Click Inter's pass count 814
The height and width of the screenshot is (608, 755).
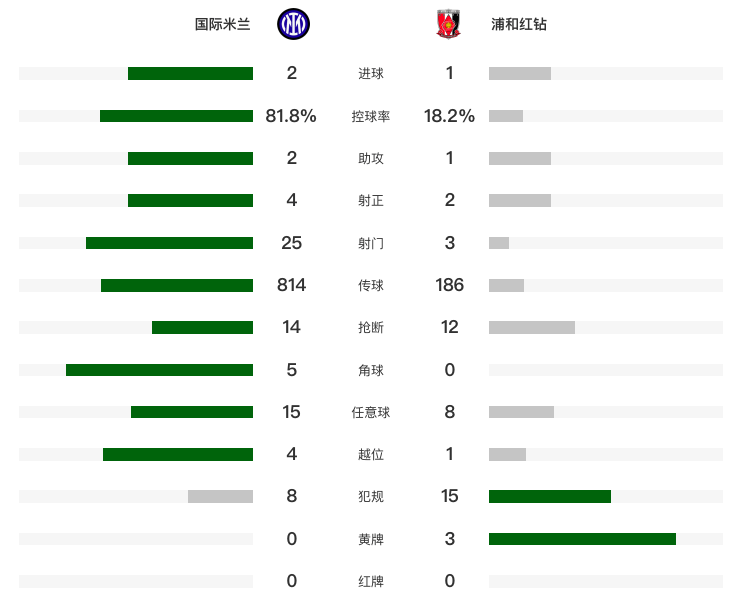pyautogui.click(x=291, y=285)
